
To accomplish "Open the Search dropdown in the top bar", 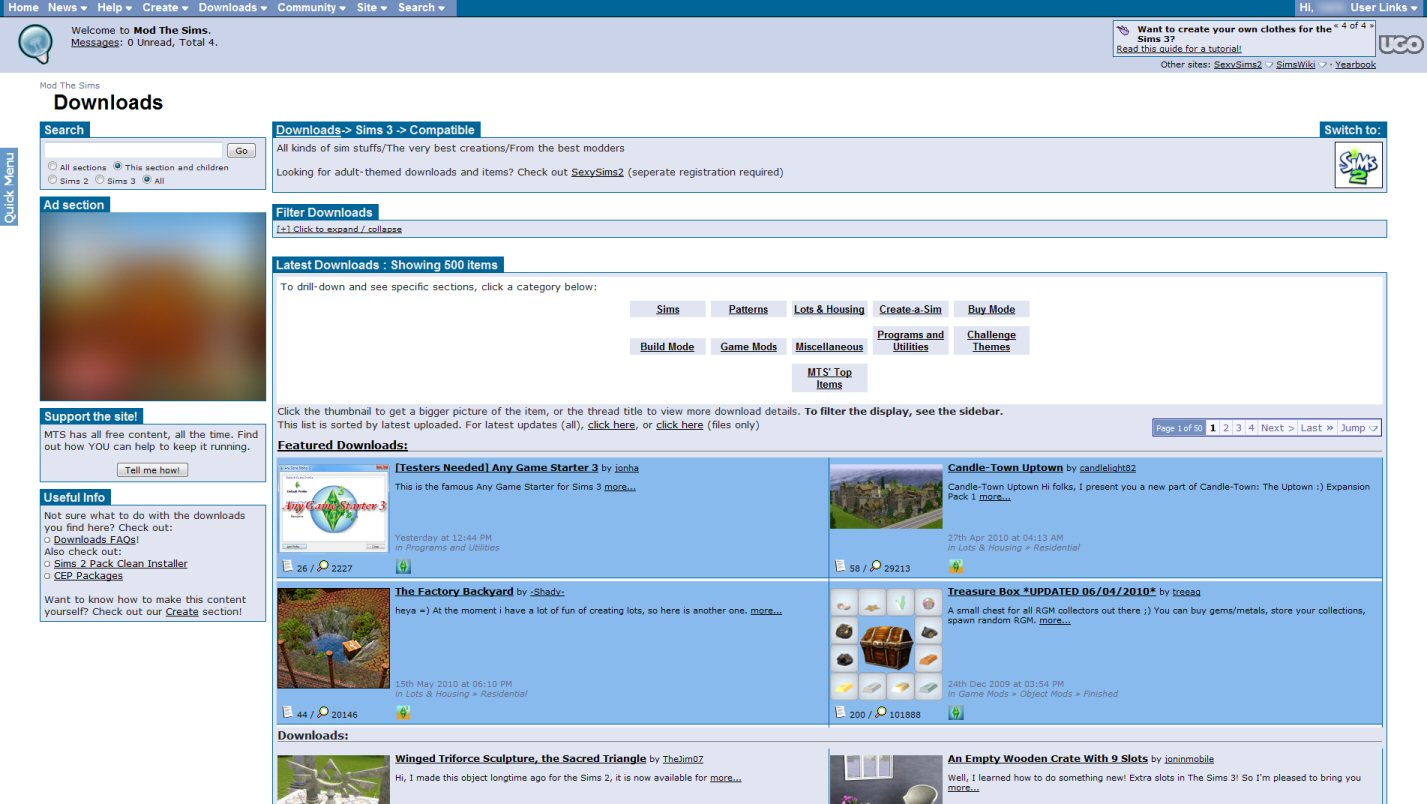I will click(421, 7).
